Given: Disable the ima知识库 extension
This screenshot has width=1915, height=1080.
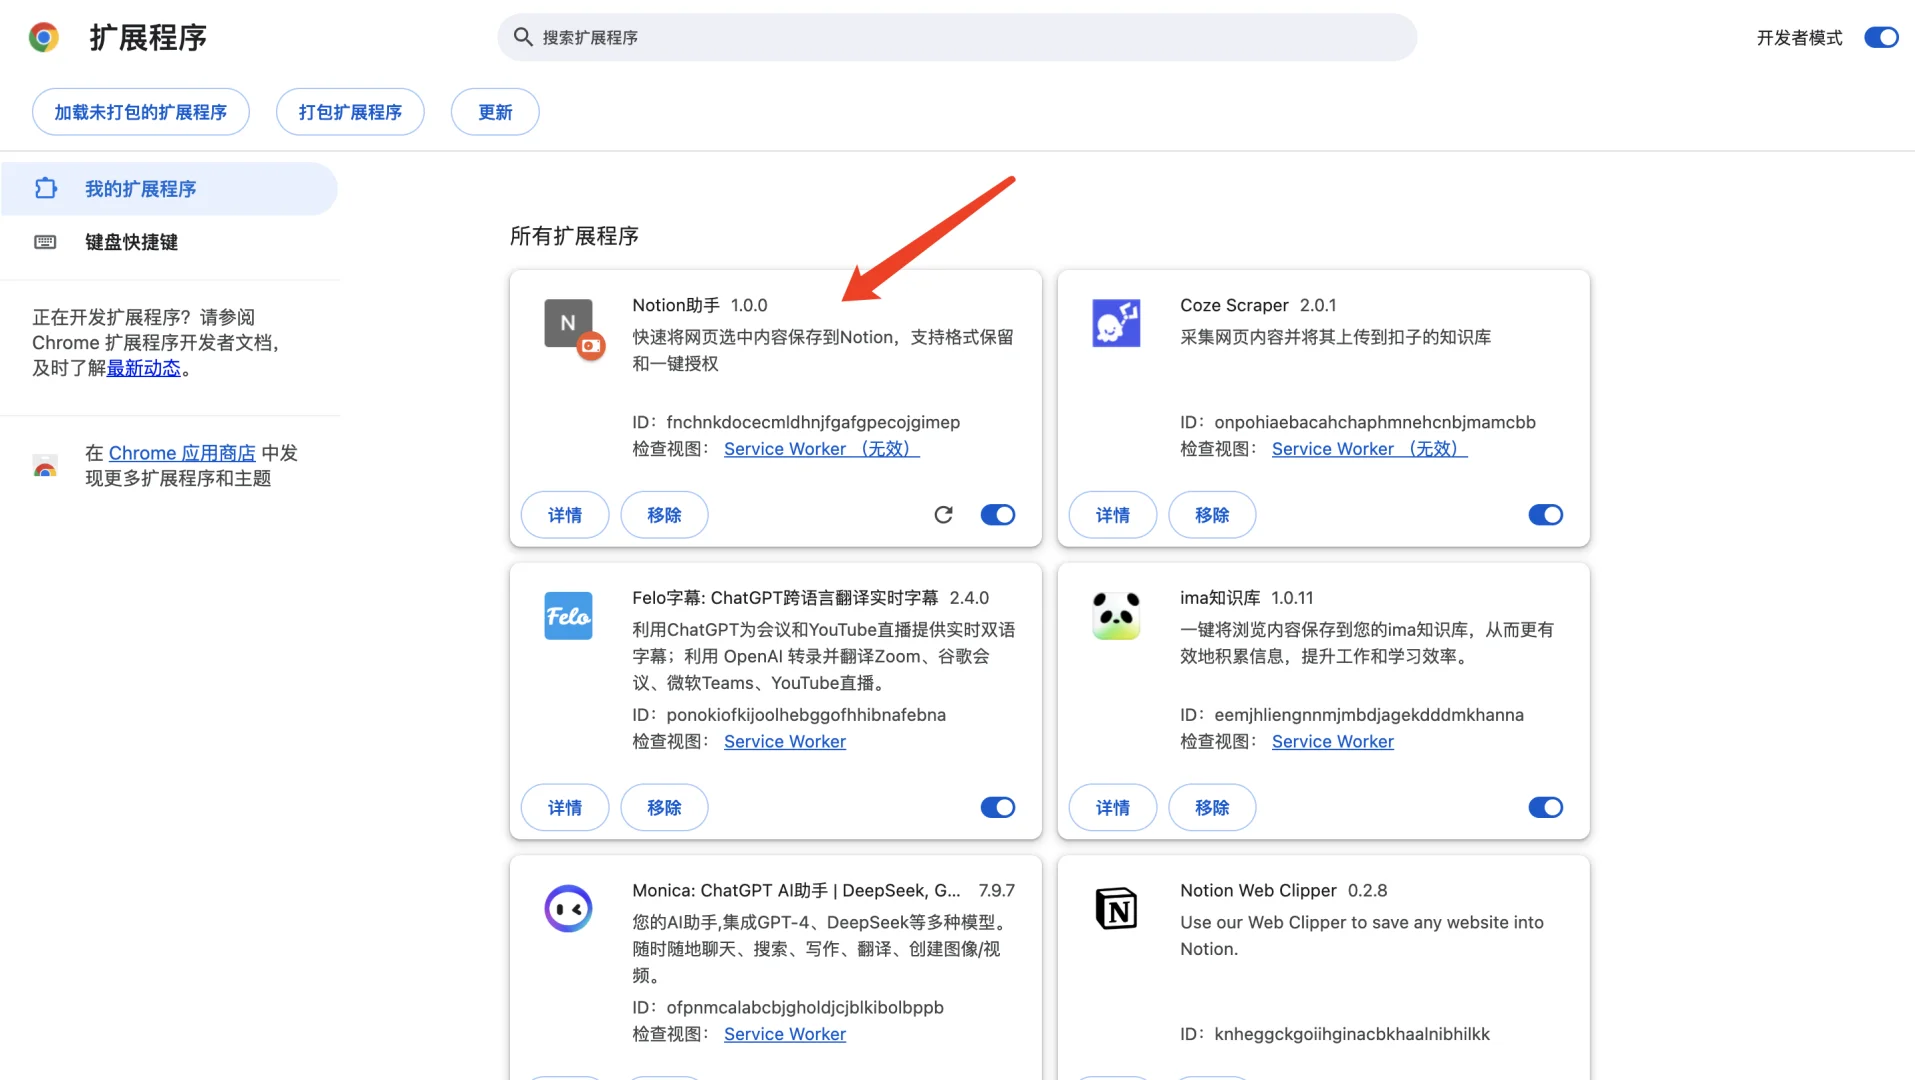Looking at the screenshot, I should [x=1545, y=807].
